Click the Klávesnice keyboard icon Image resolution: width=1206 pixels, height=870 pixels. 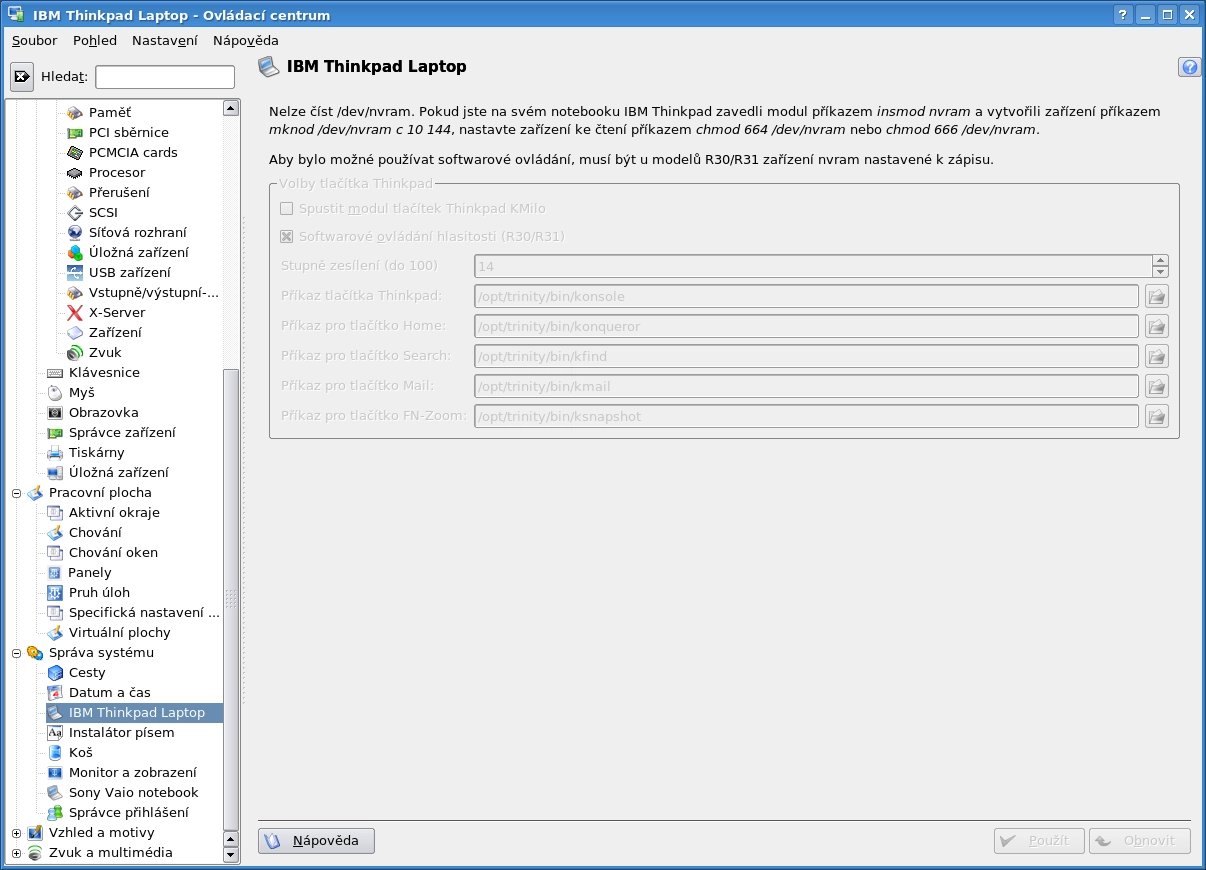(x=55, y=373)
